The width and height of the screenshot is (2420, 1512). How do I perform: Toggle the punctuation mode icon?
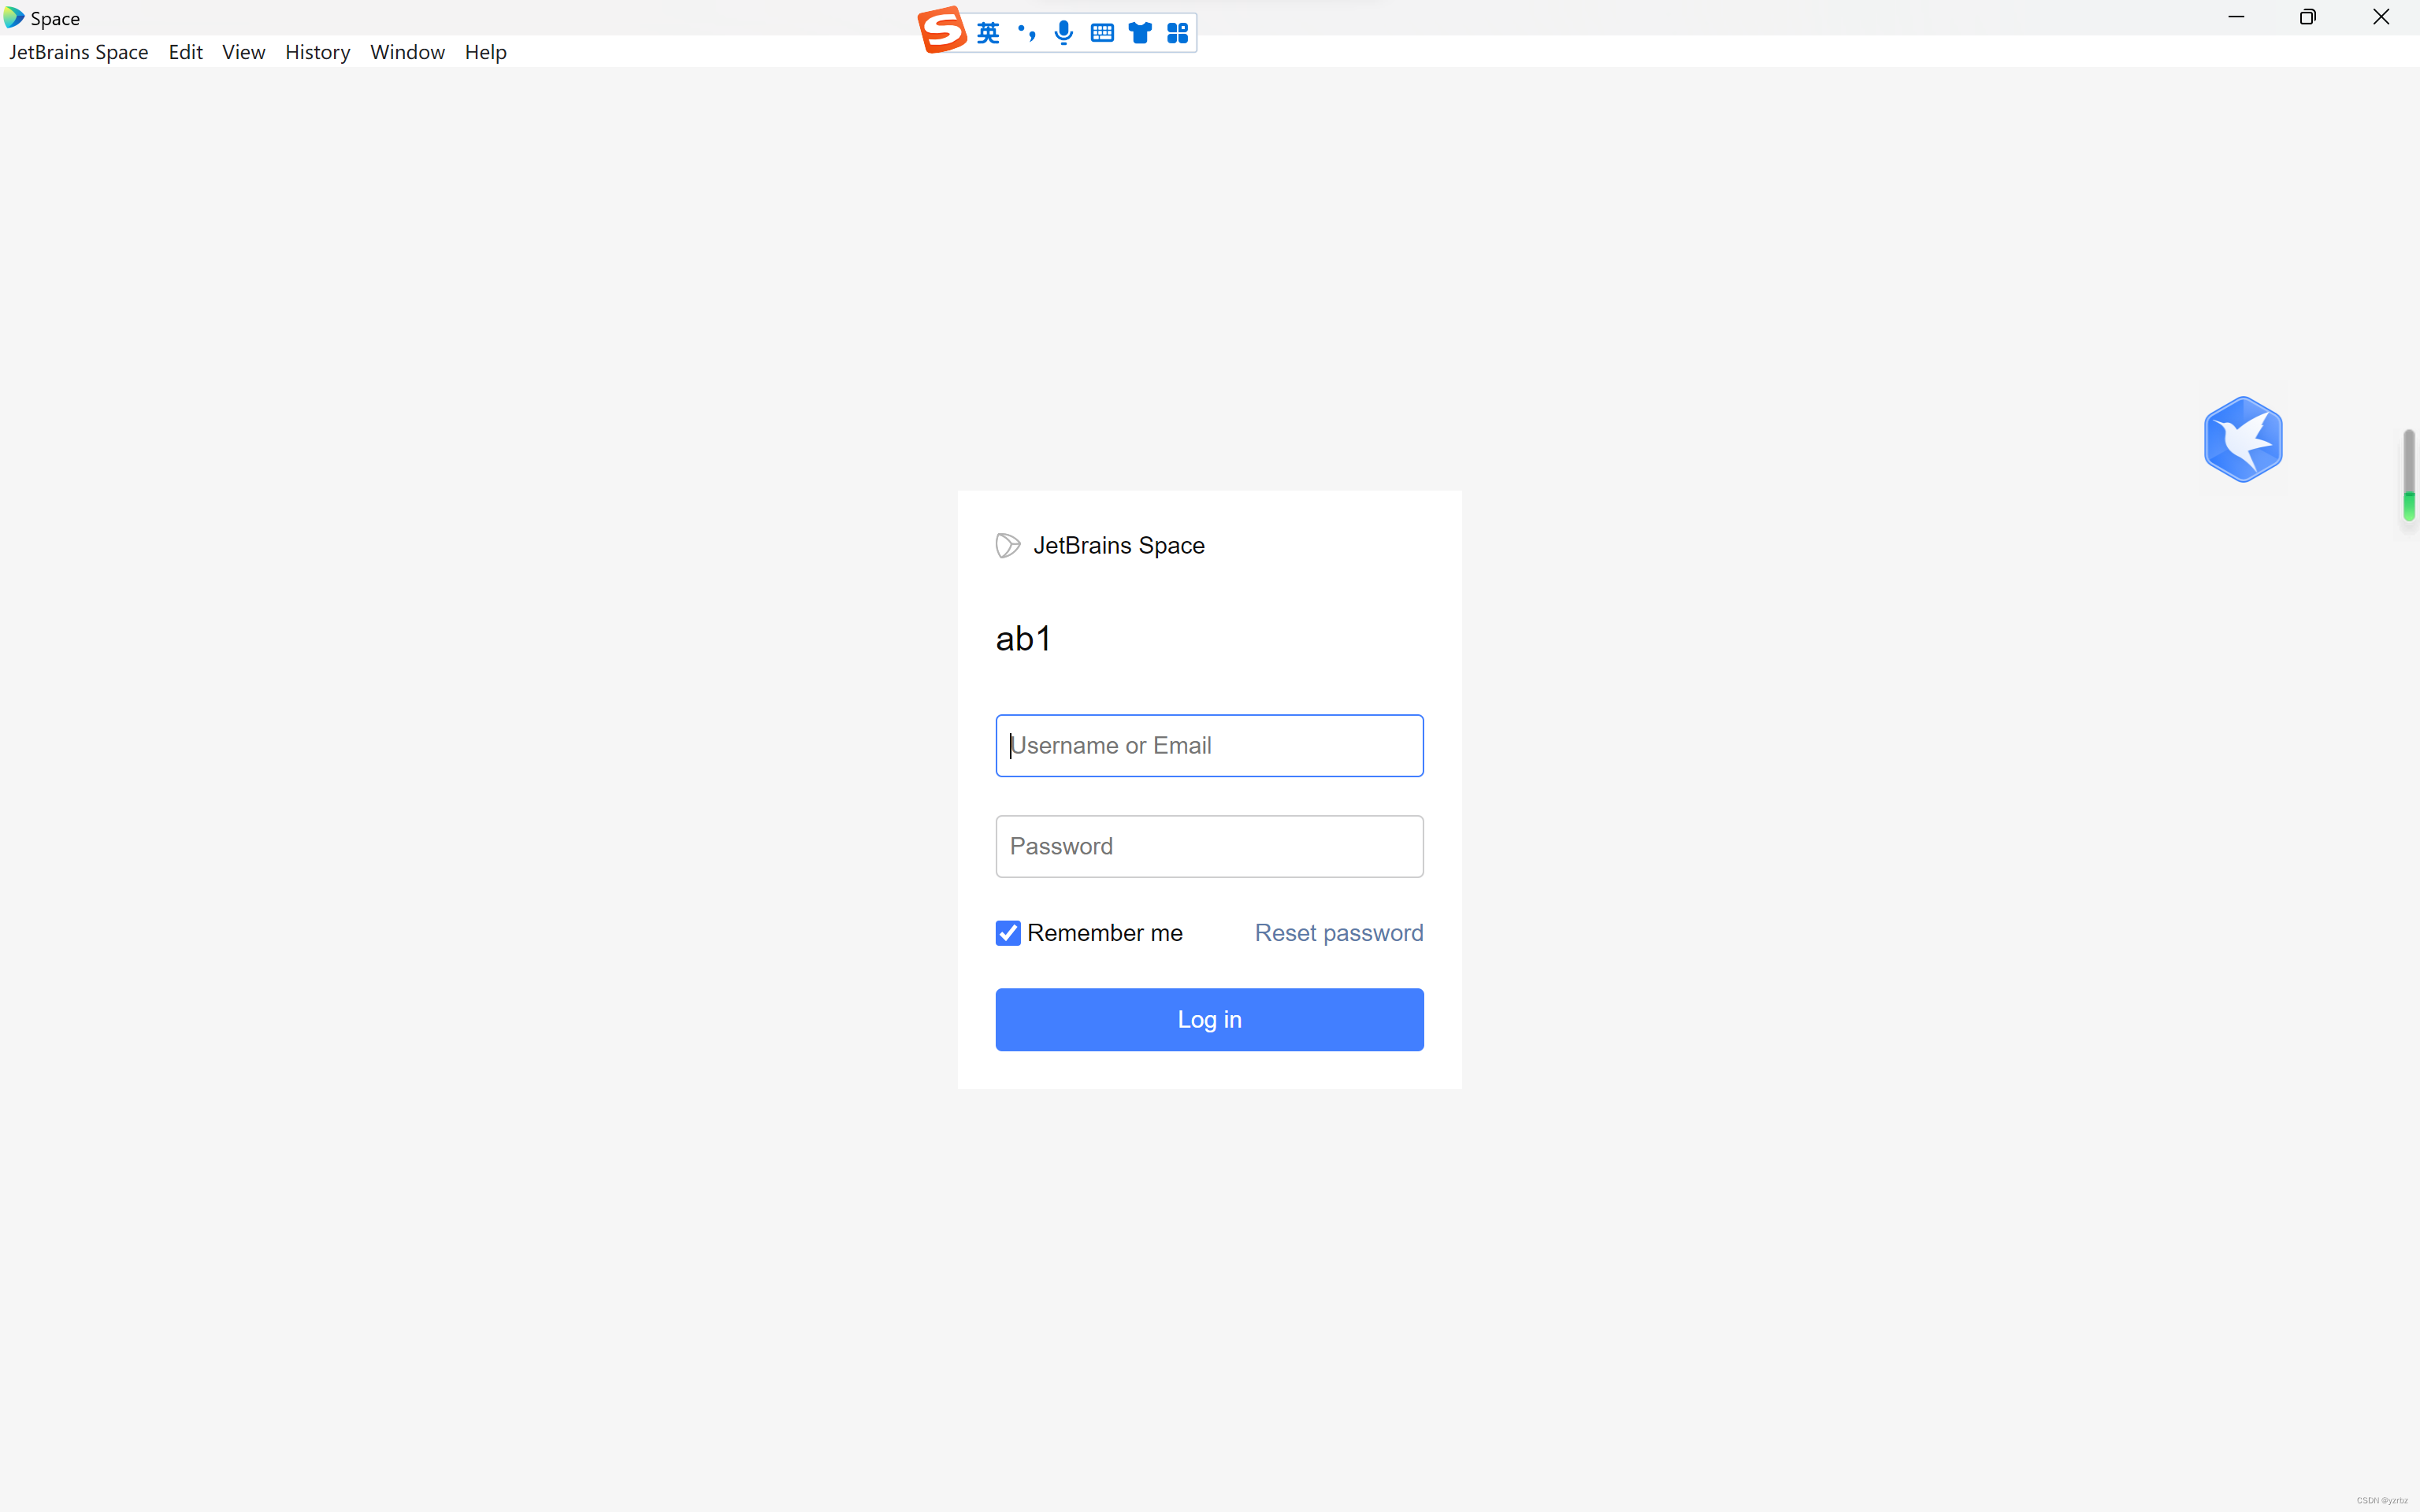(x=1026, y=33)
